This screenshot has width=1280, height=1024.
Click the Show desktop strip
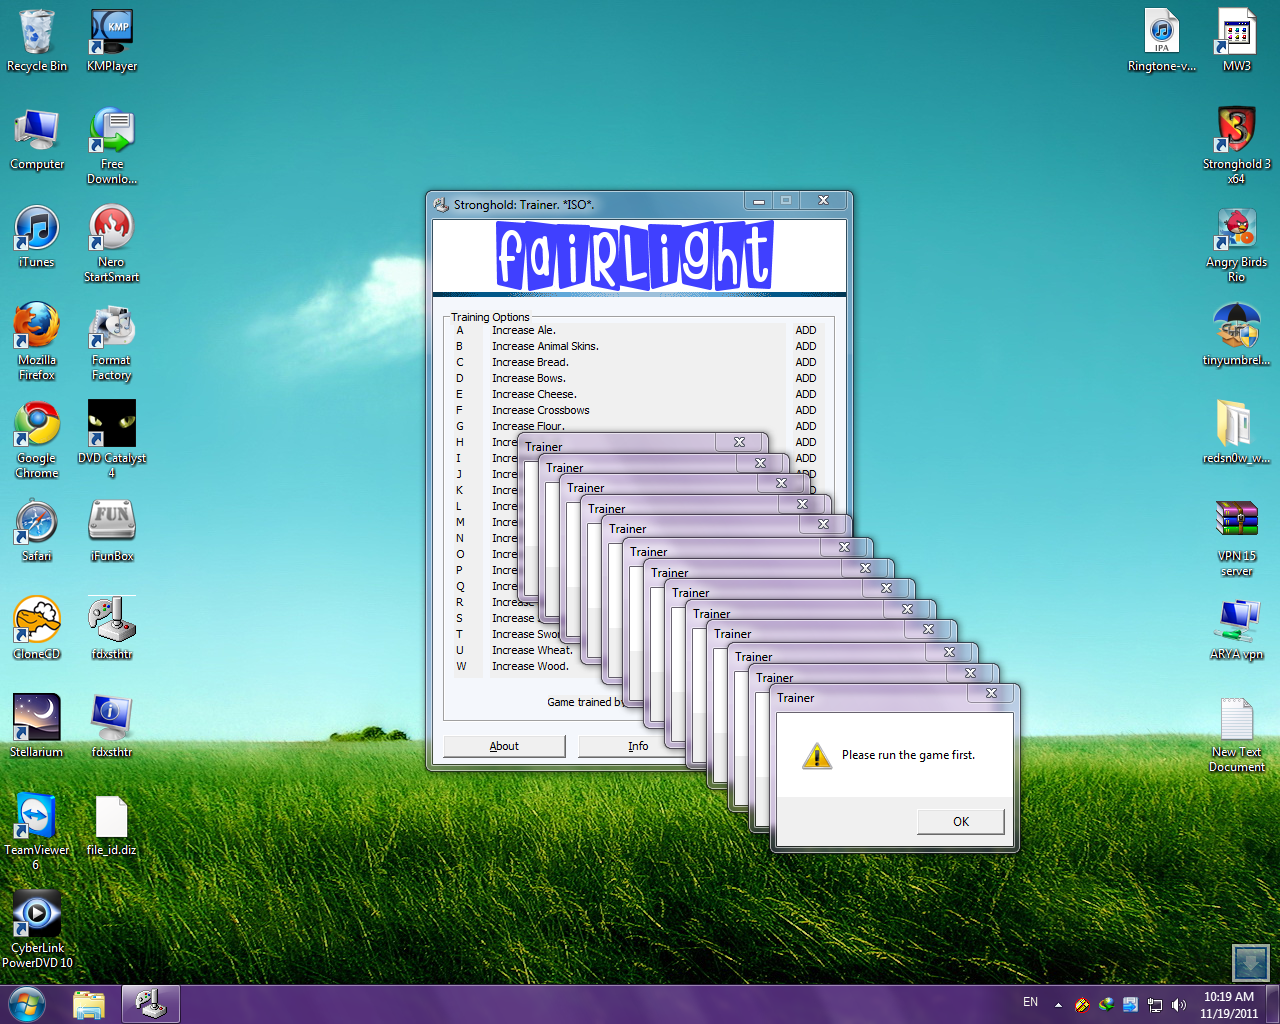tap(1273, 1004)
